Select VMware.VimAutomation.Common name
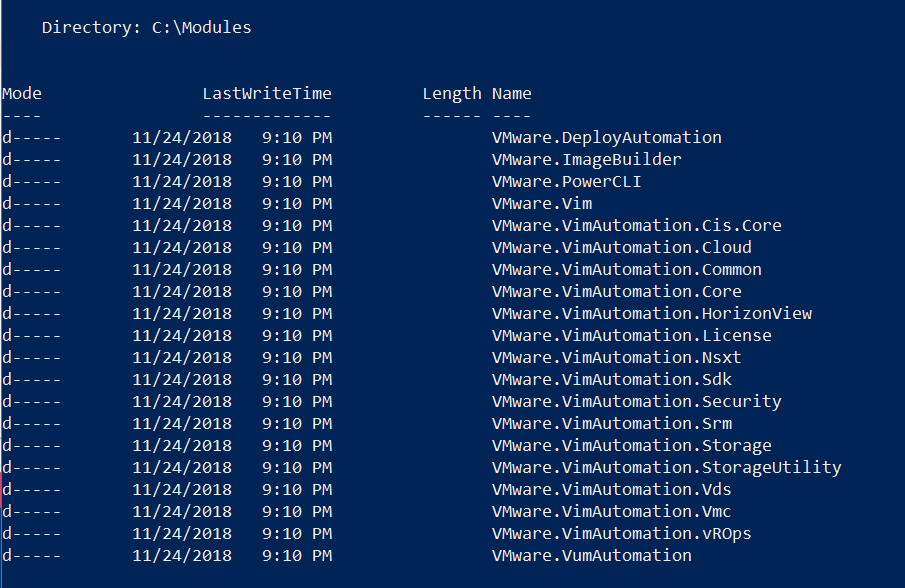 click(x=627, y=269)
